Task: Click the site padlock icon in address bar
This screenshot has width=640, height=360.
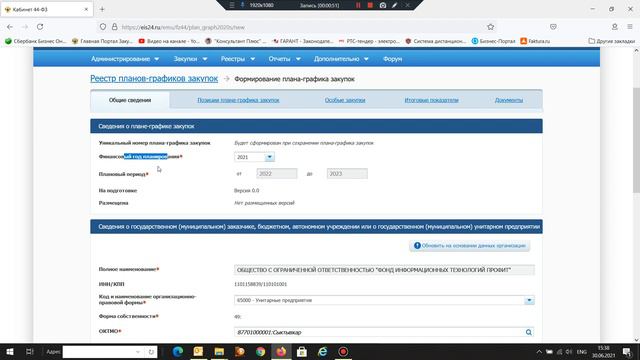Action: point(115,27)
